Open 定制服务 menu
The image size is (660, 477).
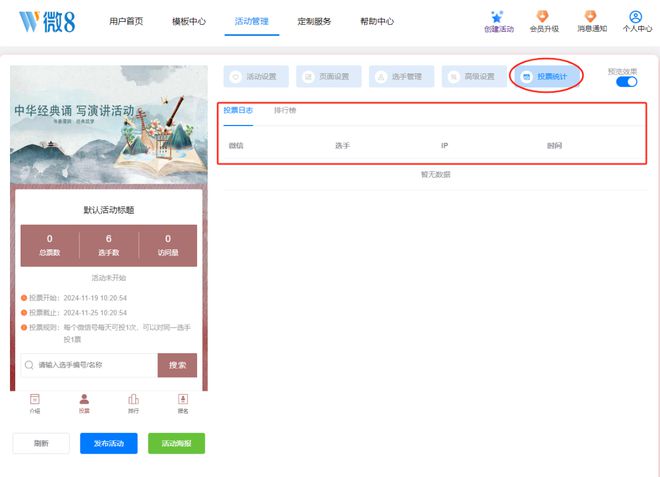314,21
